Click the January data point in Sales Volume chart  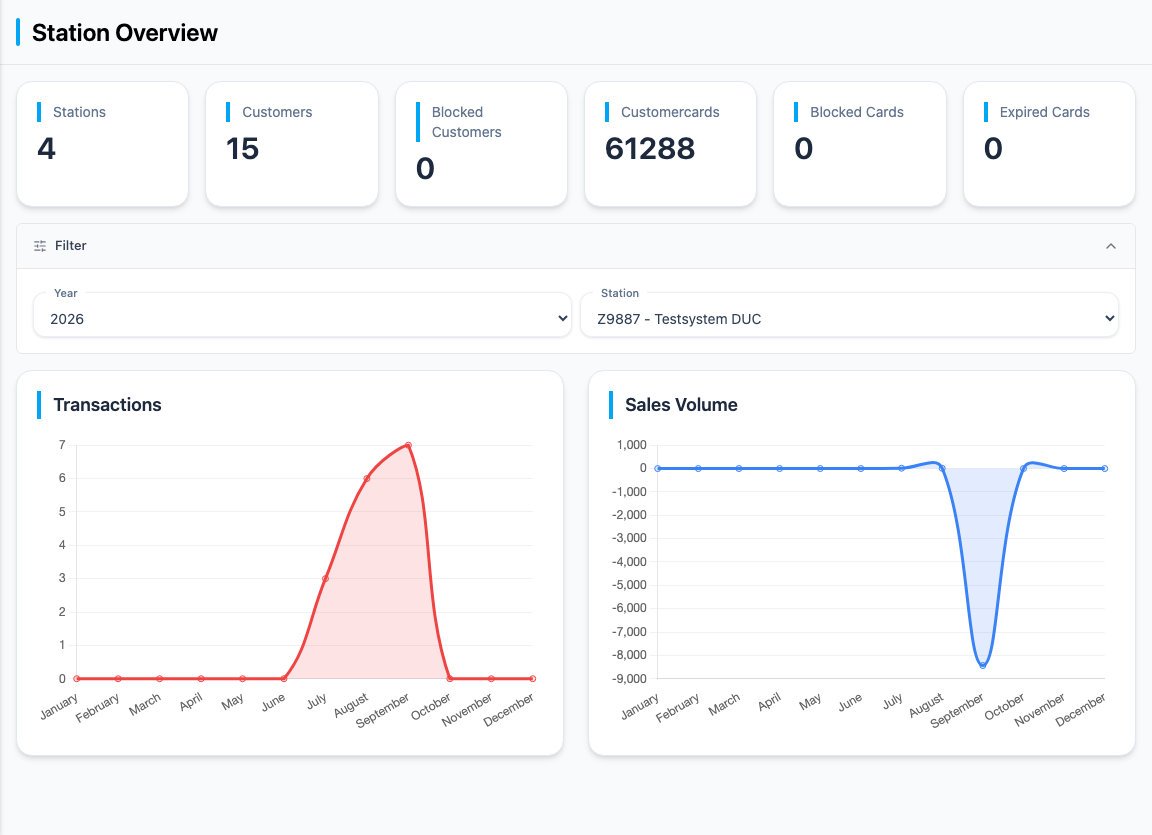[658, 469]
